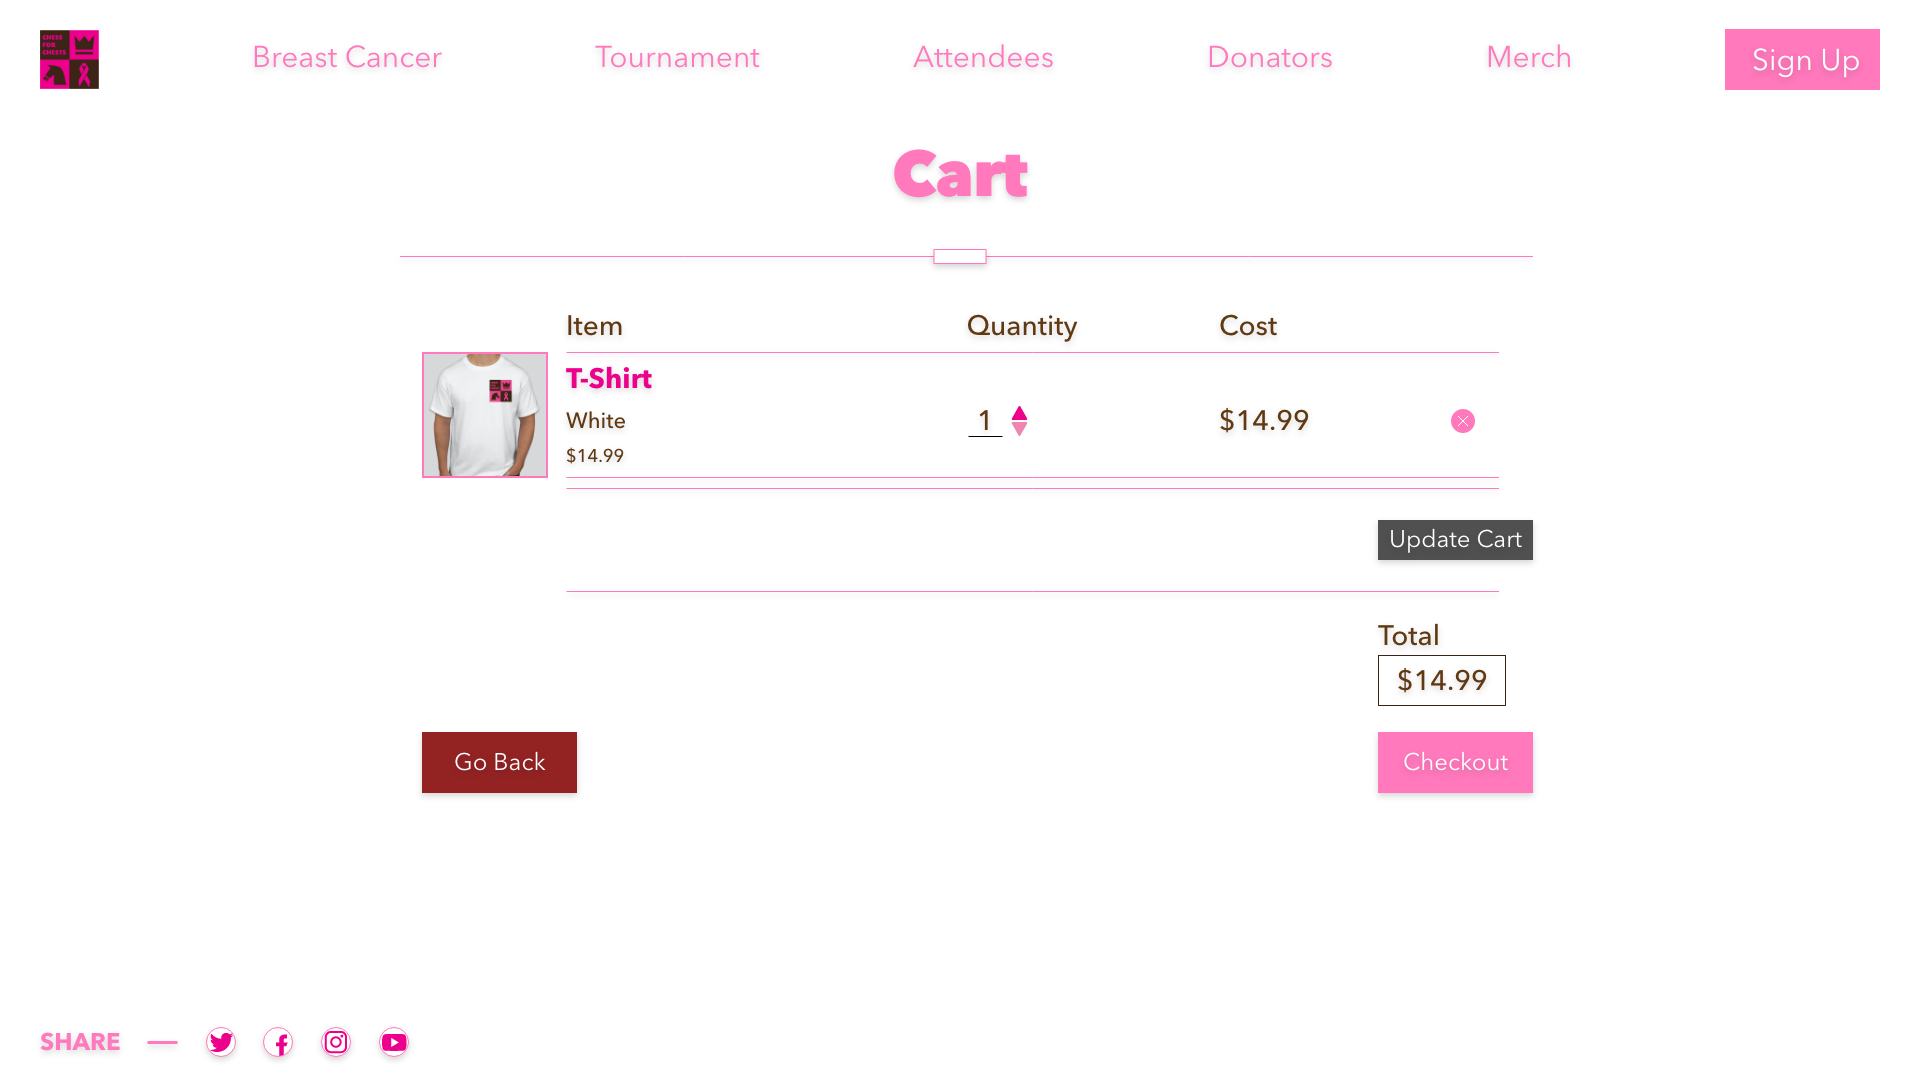Click the Go Back button
Image resolution: width=1920 pixels, height=1080 pixels.
tap(499, 763)
